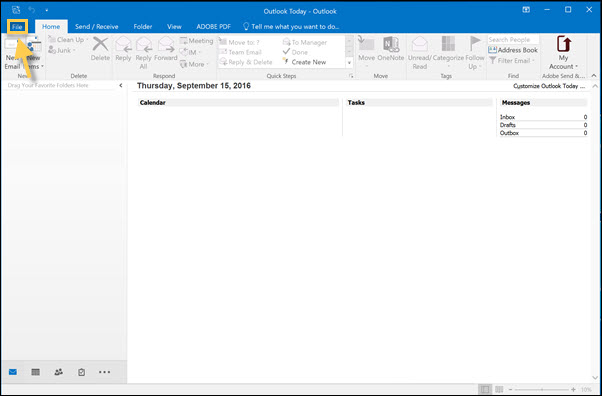Open the View ribbon tab
The width and height of the screenshot is (602, 396).
tap(174, 27)
